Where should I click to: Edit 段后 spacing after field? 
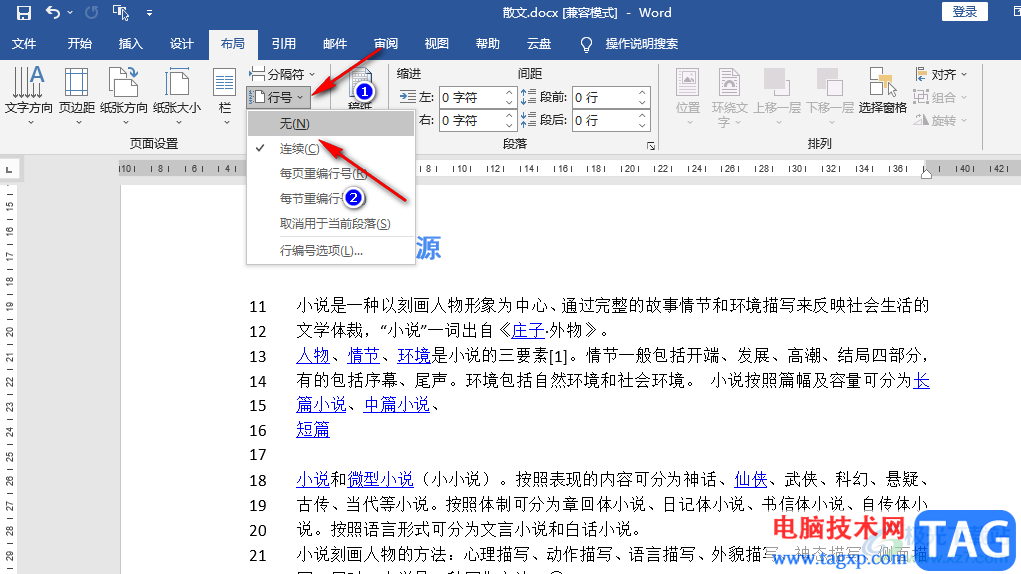[x=604, y=120]
